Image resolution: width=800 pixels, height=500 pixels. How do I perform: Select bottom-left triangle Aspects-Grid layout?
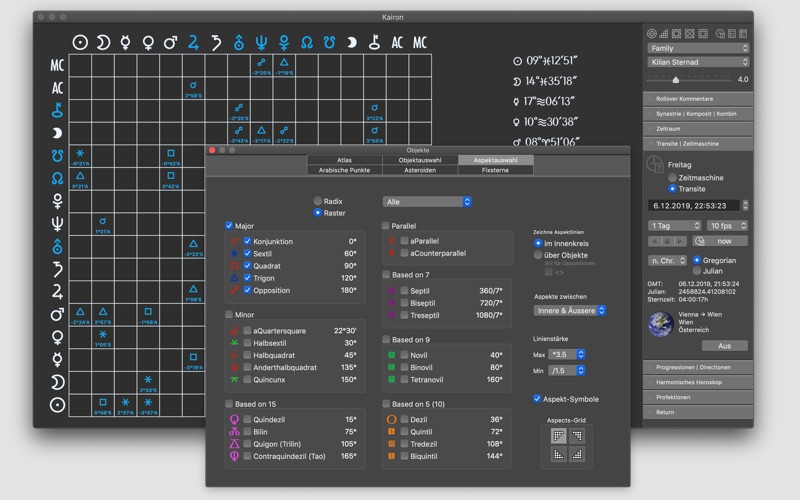559,454
